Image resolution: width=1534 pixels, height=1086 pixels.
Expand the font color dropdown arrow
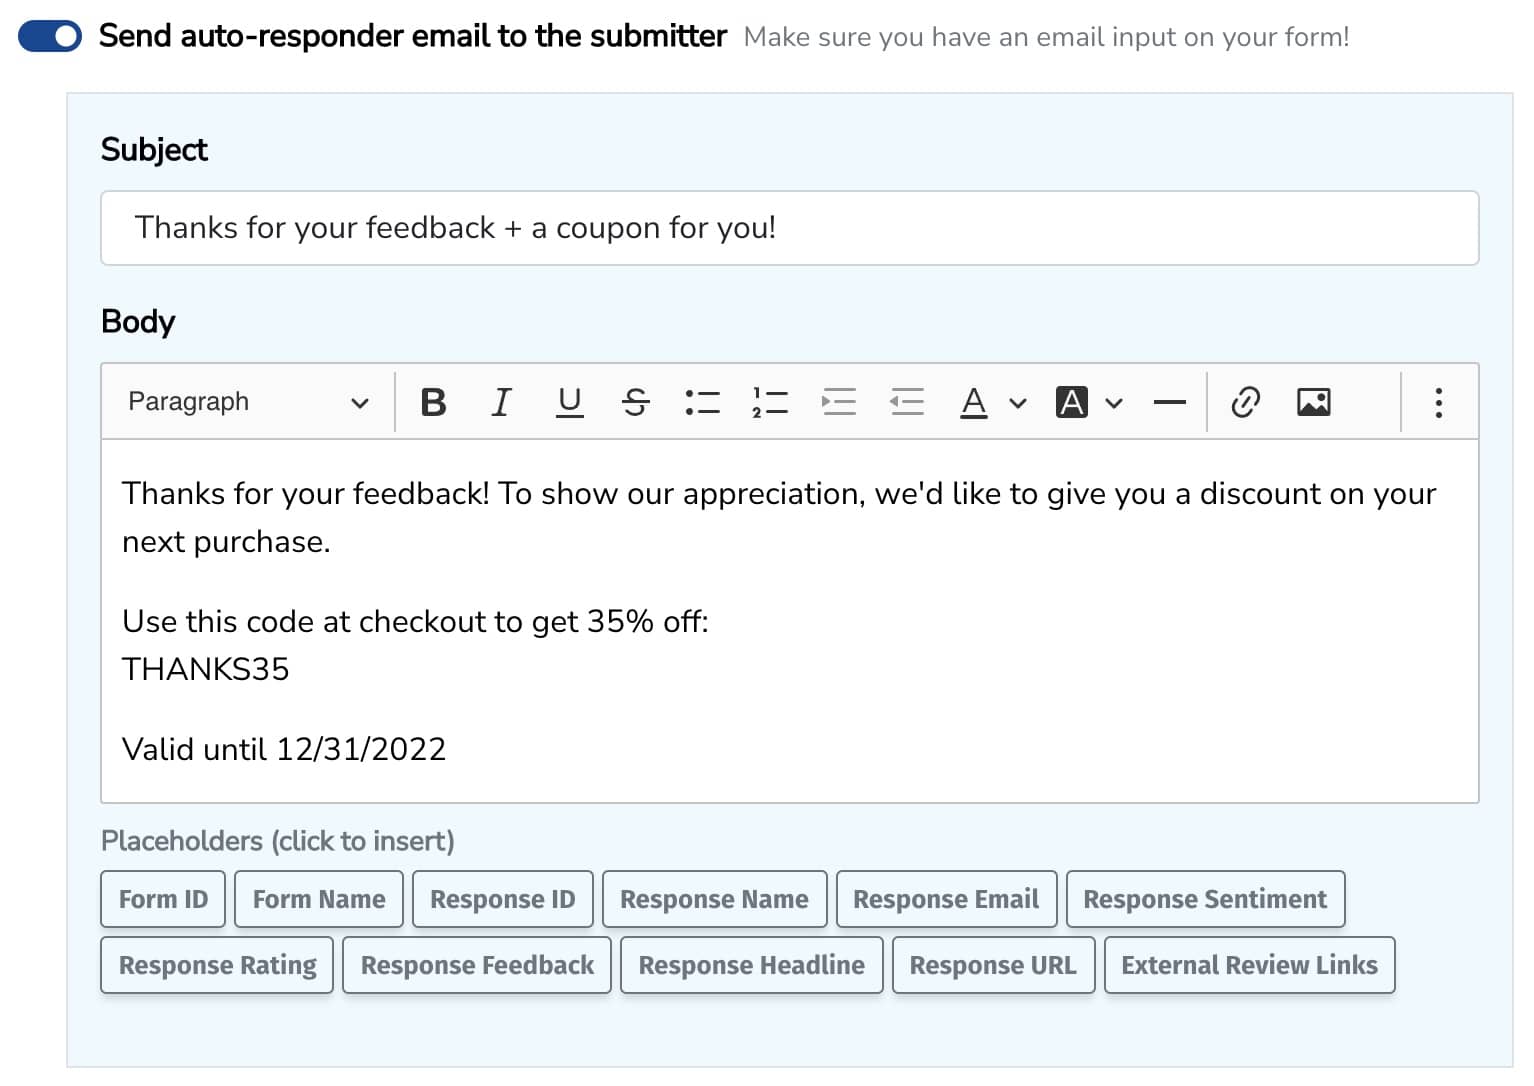point(1018,403)
